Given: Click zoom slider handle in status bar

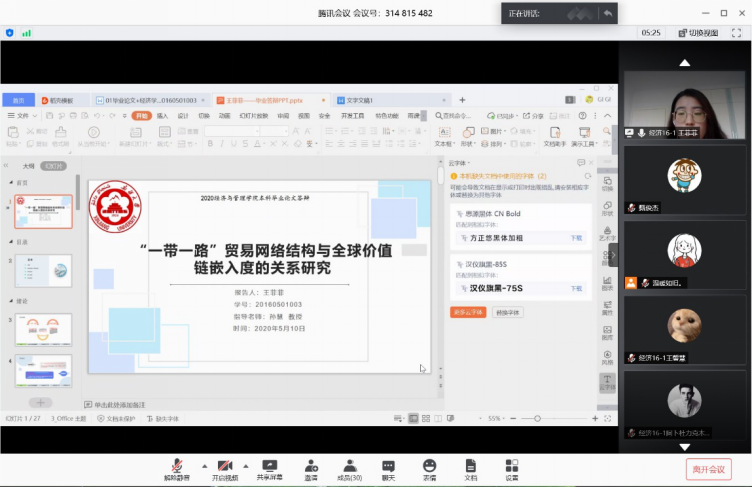Looking at the screenshot, I should coord(537,418).
